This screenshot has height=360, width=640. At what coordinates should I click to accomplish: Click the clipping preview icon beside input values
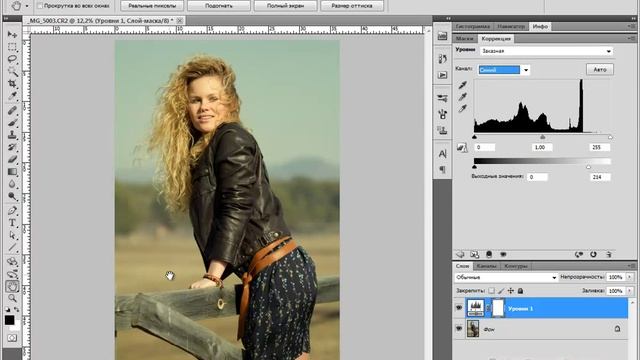point(462,147)
